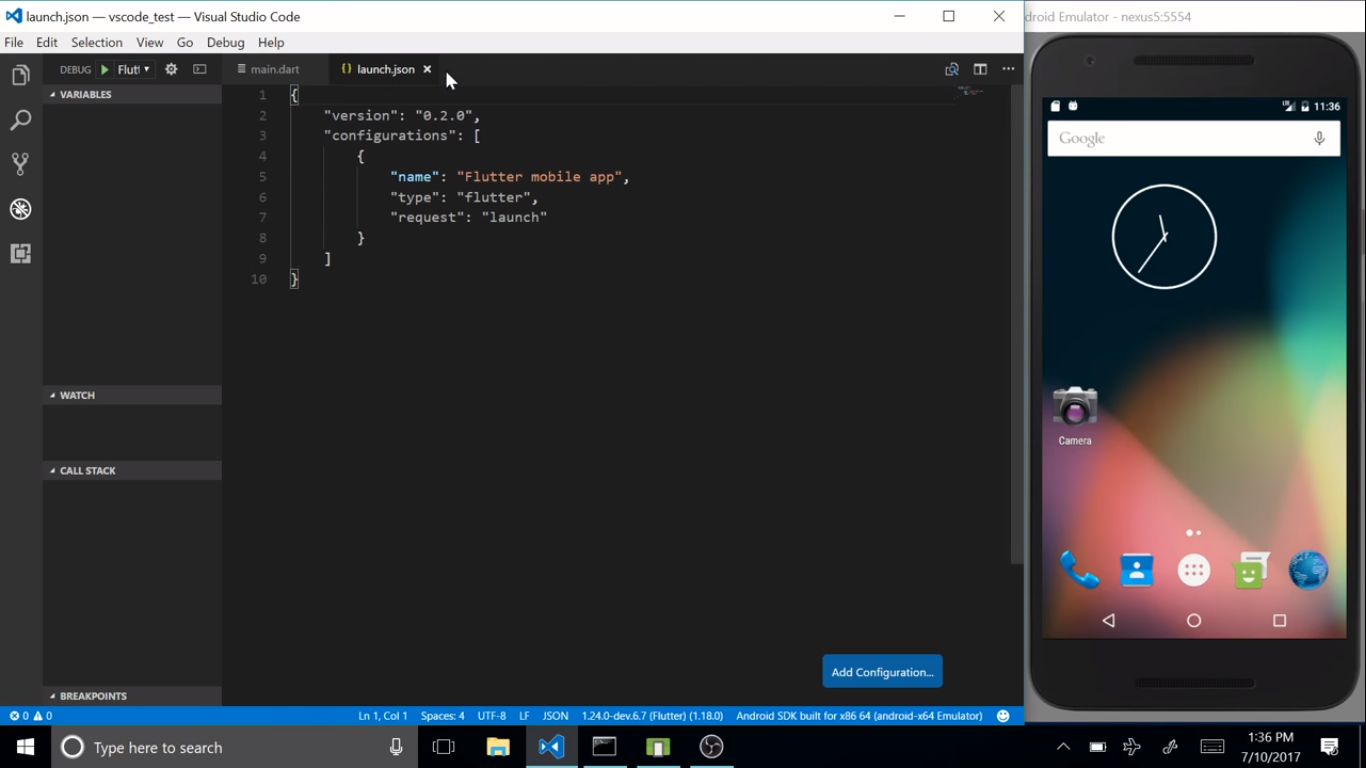Open launch.json settings via the gear icon
Screen dimensions: 1366x768
pyautogui.click(x=170, y=69)
